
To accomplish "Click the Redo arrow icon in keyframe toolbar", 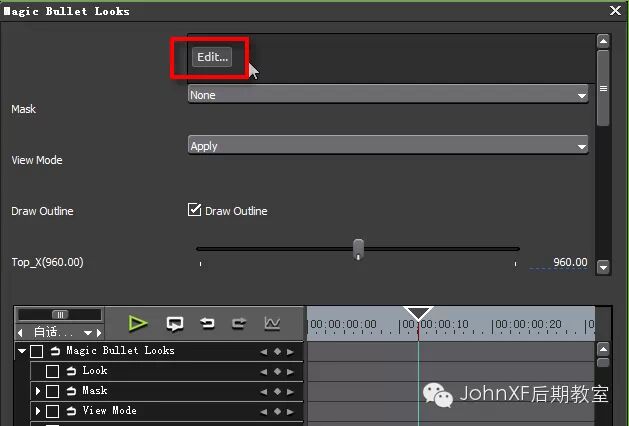I will point(239,323).
